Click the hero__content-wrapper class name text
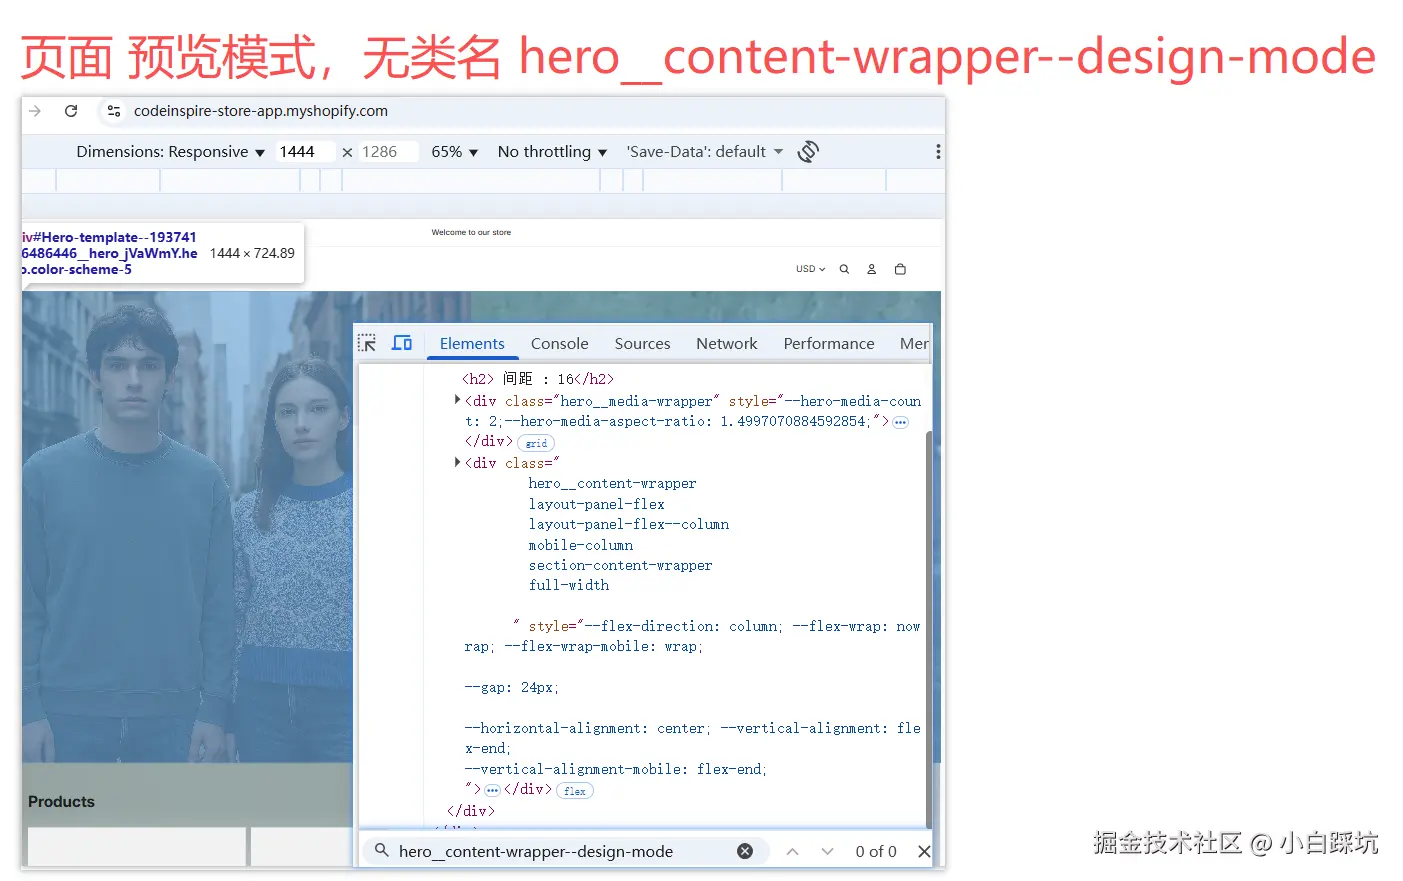 pyautogui.click(x=612, y=483)
